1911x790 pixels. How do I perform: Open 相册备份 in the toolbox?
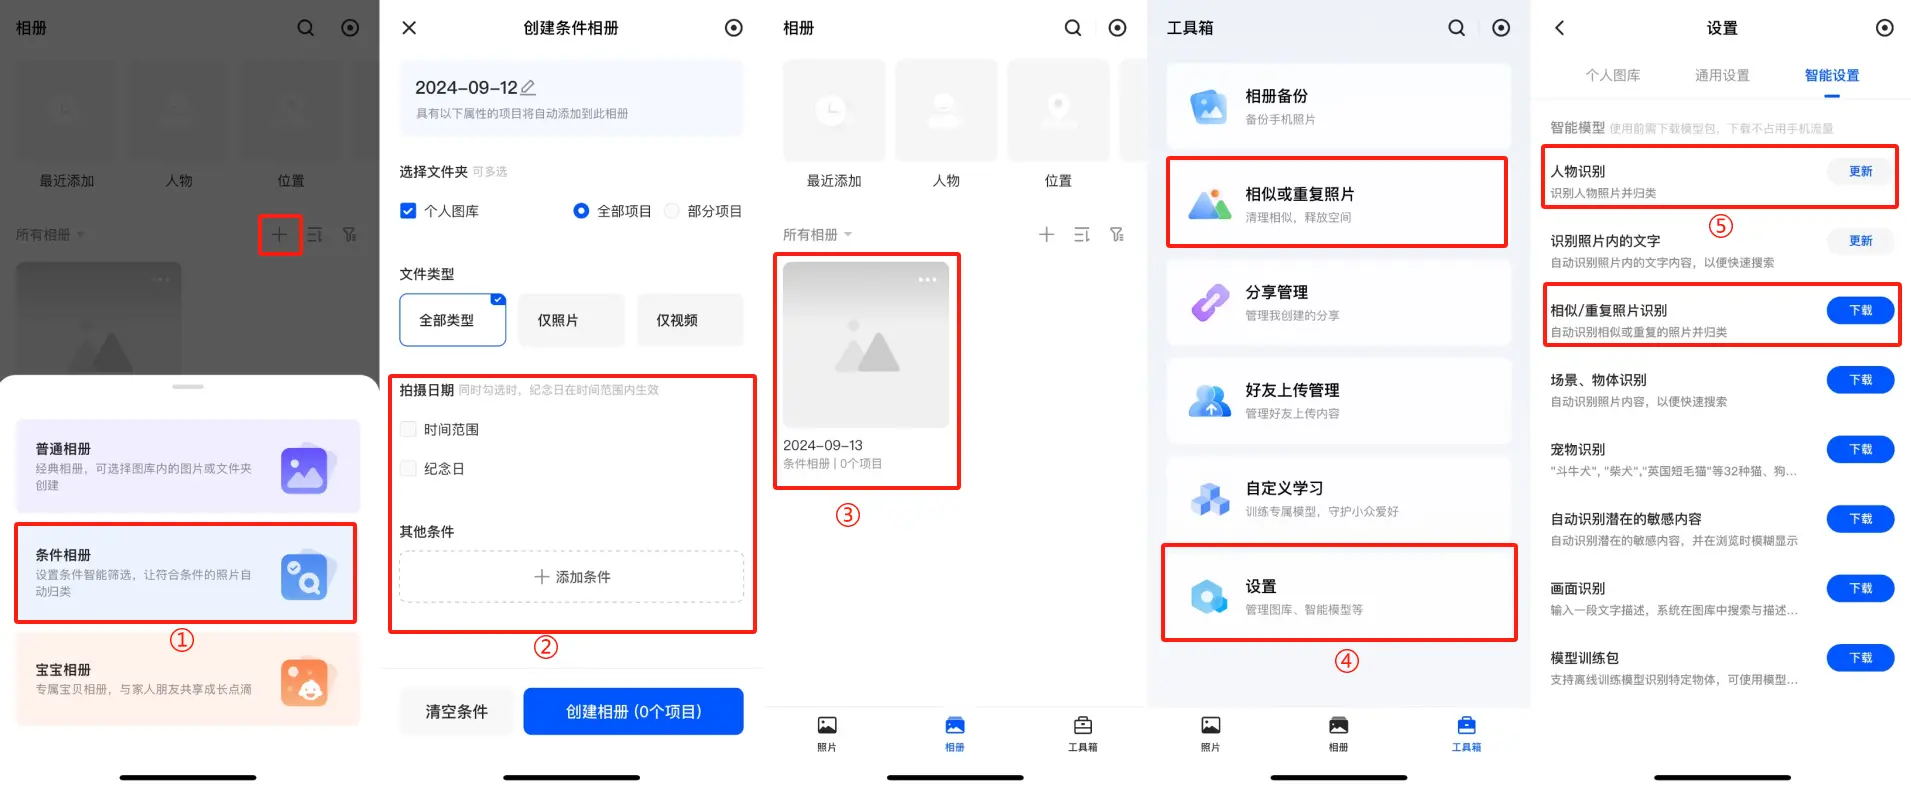point(1336,106)
